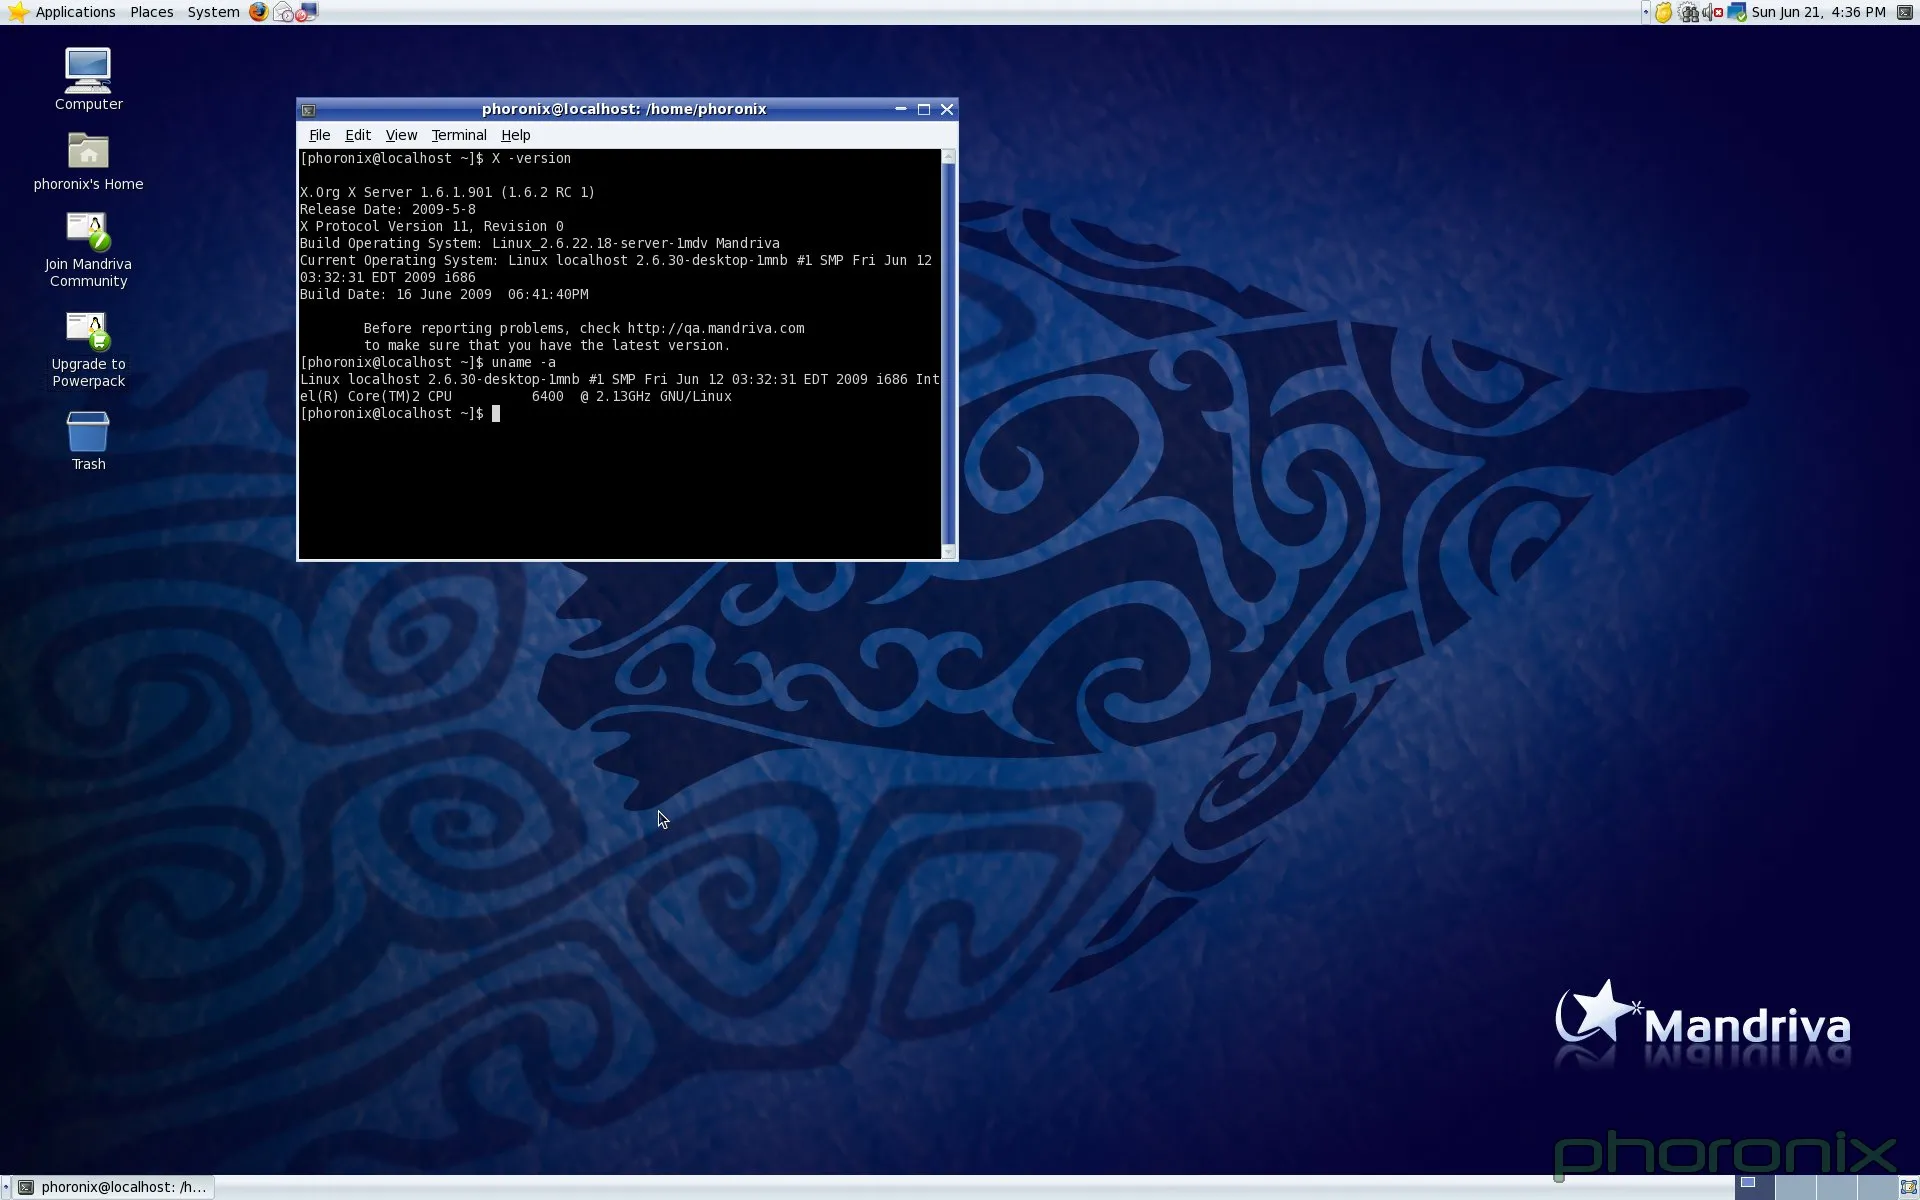This screenshot has width=1920, height=1200.
Task: Switch to the second workspace
Action: pos(1796,1187)
